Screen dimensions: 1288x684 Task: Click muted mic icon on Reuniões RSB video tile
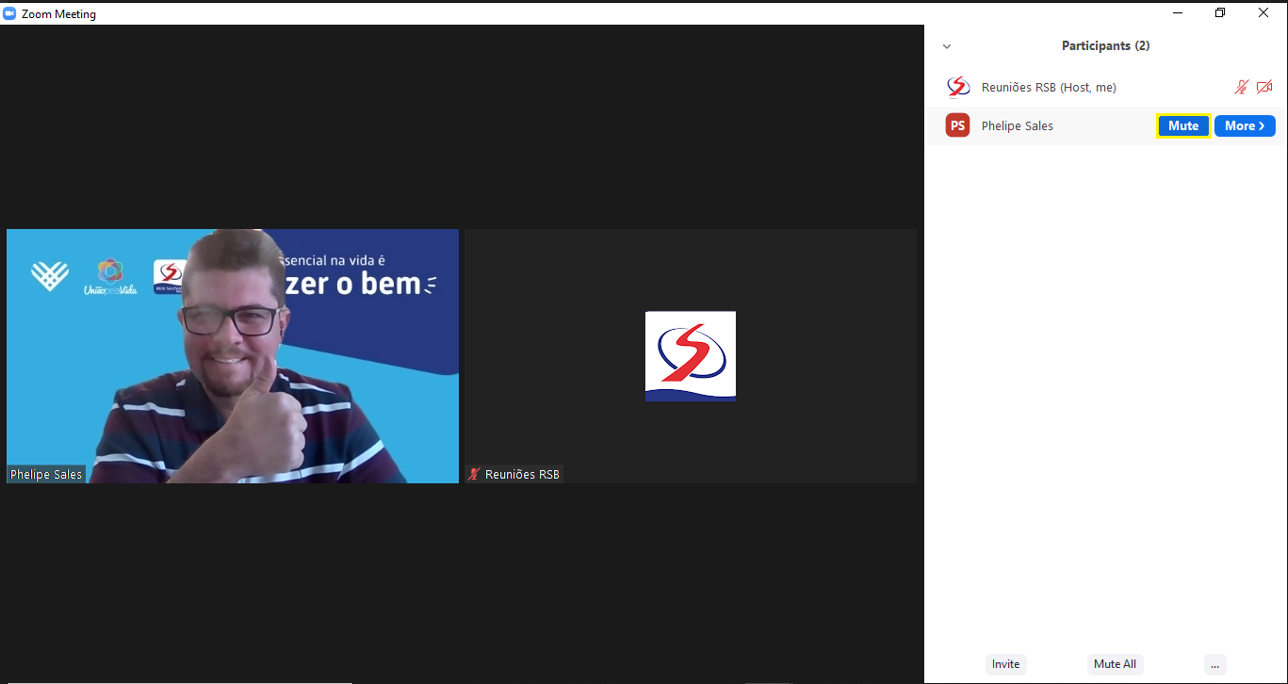(x=474, y=474)
